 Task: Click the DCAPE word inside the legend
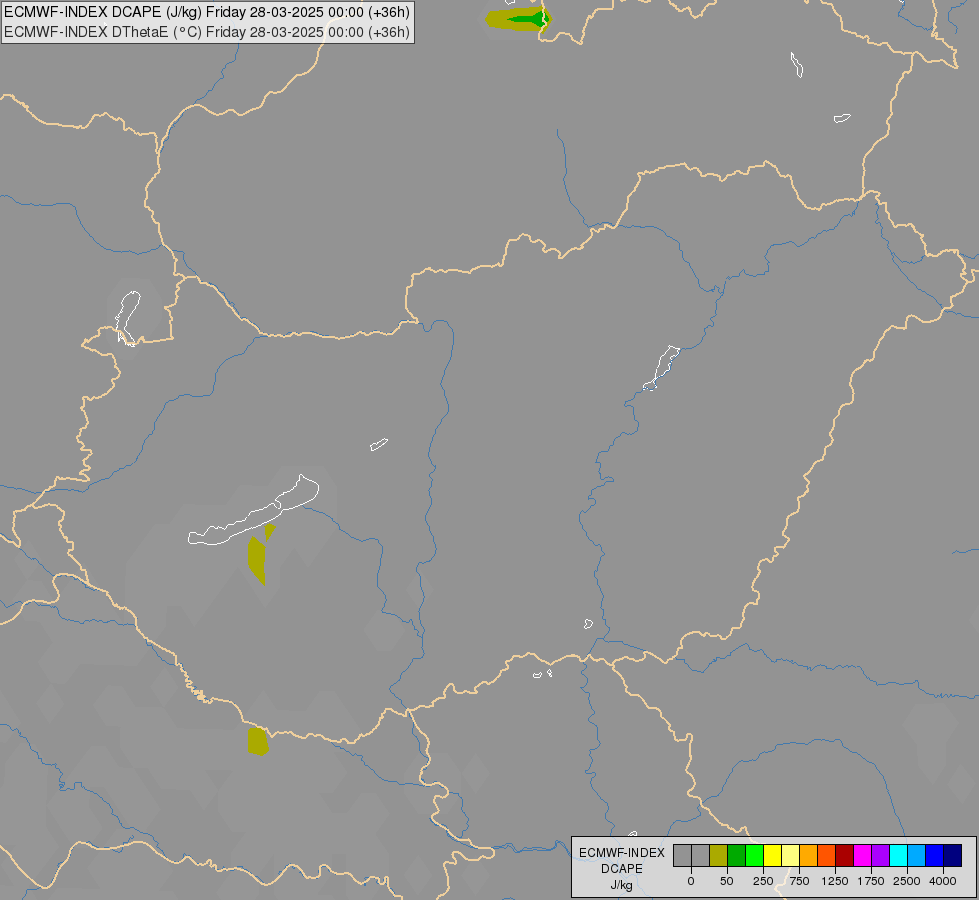(622, 869)
